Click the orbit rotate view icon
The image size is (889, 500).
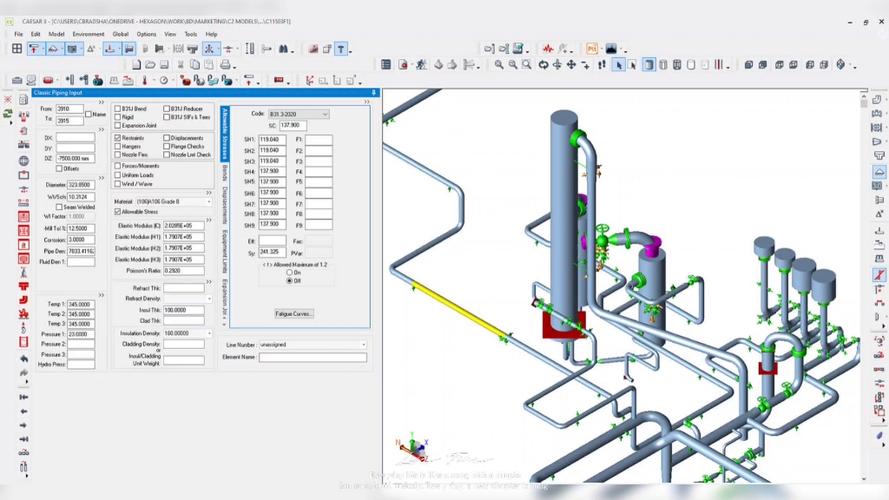[543, 65]
